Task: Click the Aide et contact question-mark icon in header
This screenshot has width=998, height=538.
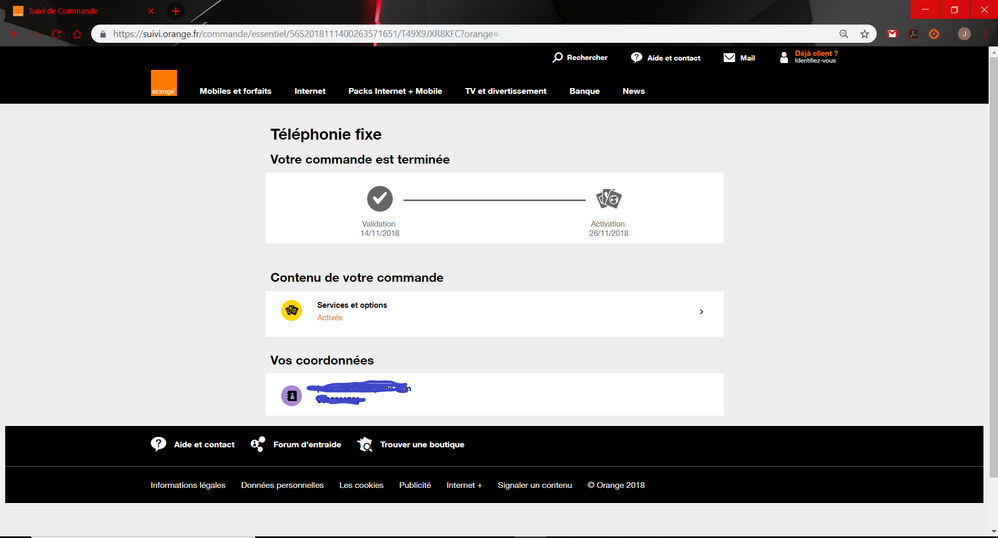Action: pyautogui.click(x=636, y=57)
